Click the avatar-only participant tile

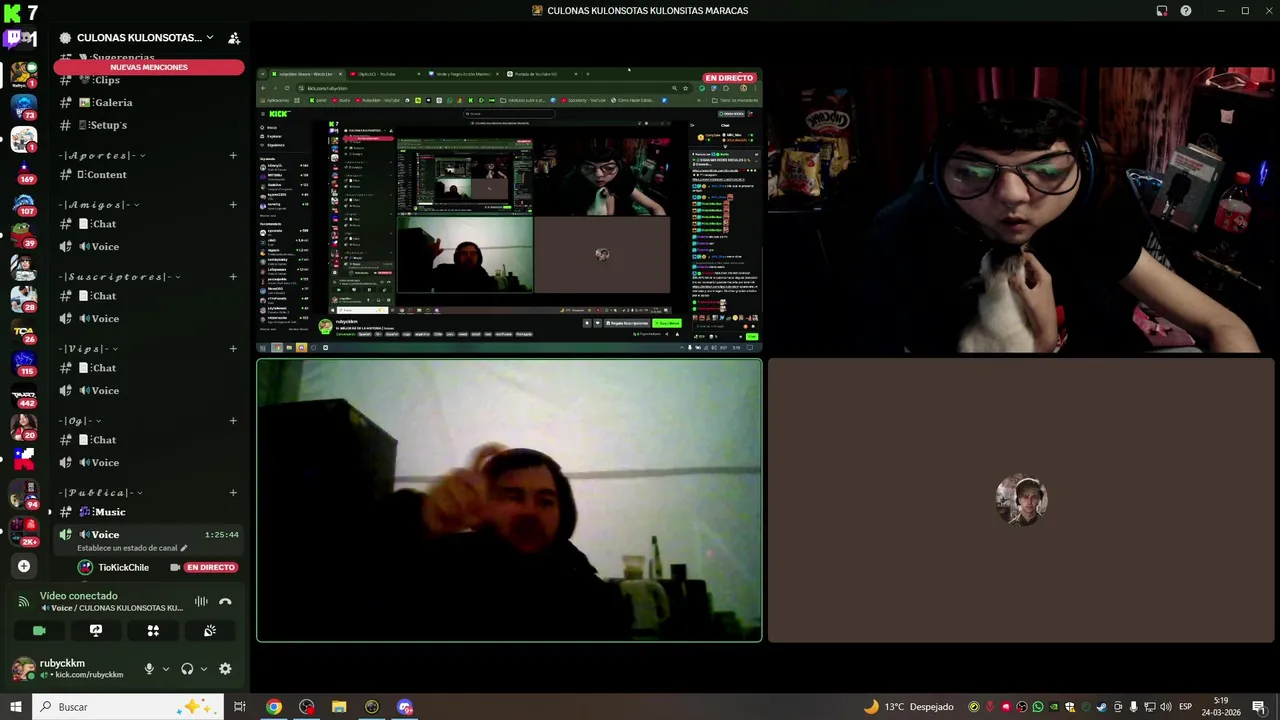tap(1021, 500)
